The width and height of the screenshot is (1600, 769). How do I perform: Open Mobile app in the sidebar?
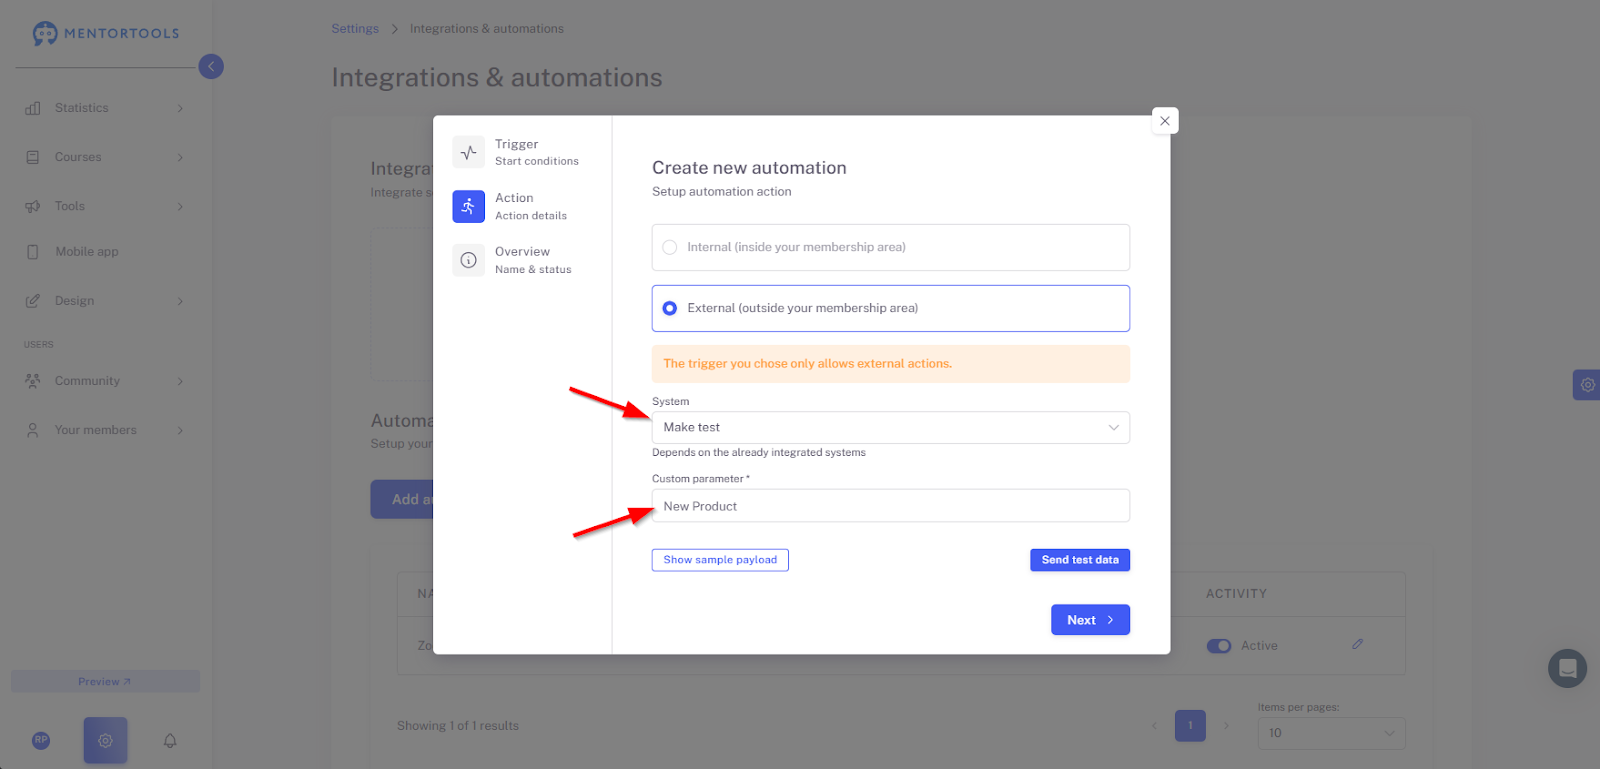[x=105, y=252]
